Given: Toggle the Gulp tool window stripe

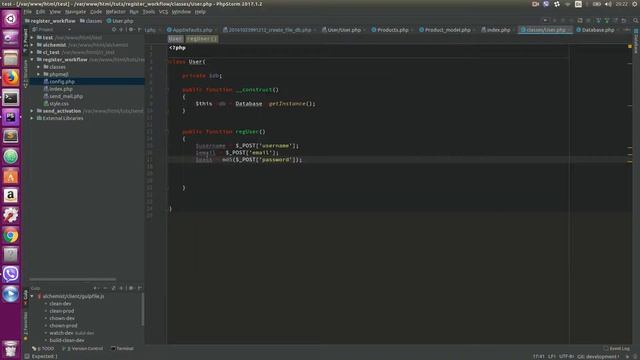Looking at the screenshot, I should coord(26,297).
